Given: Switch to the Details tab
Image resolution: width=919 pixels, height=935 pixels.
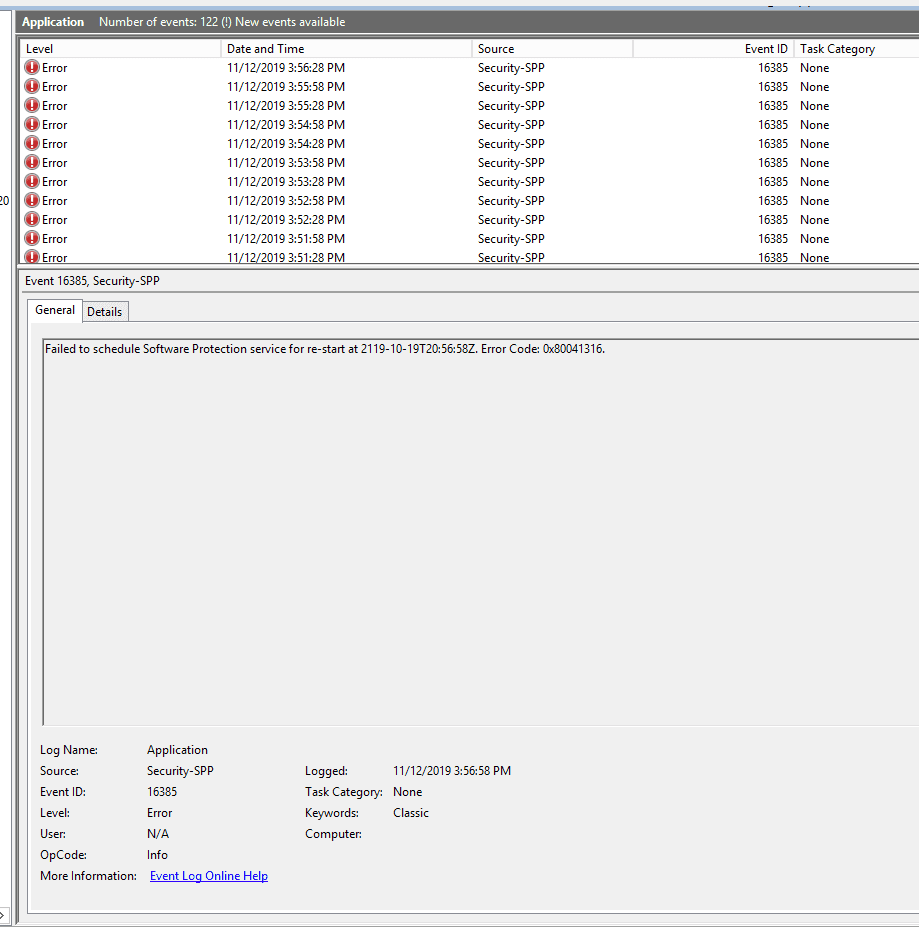Looking at the screenshot, I should 104,312.
